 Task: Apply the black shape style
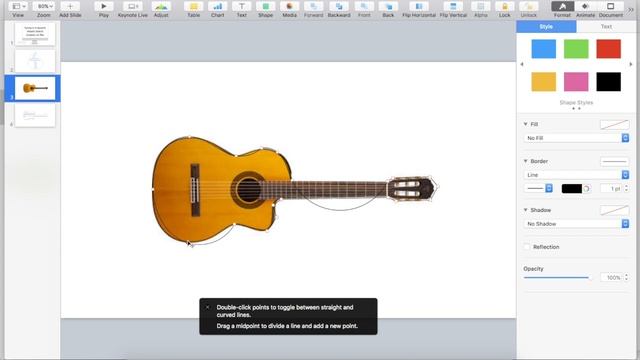pos(609,82)
